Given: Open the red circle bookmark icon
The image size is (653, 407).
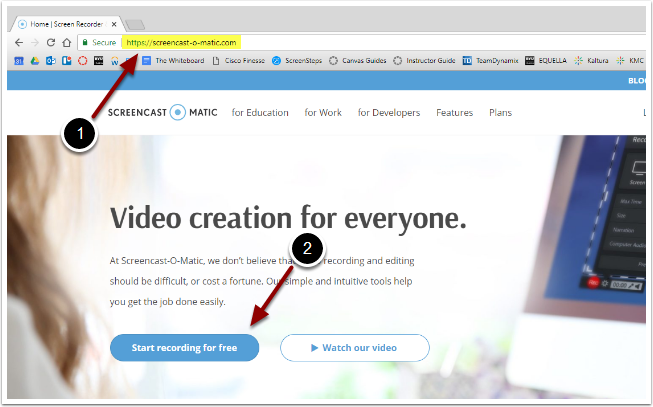Looking at the screenshot, I should [82, 61].
